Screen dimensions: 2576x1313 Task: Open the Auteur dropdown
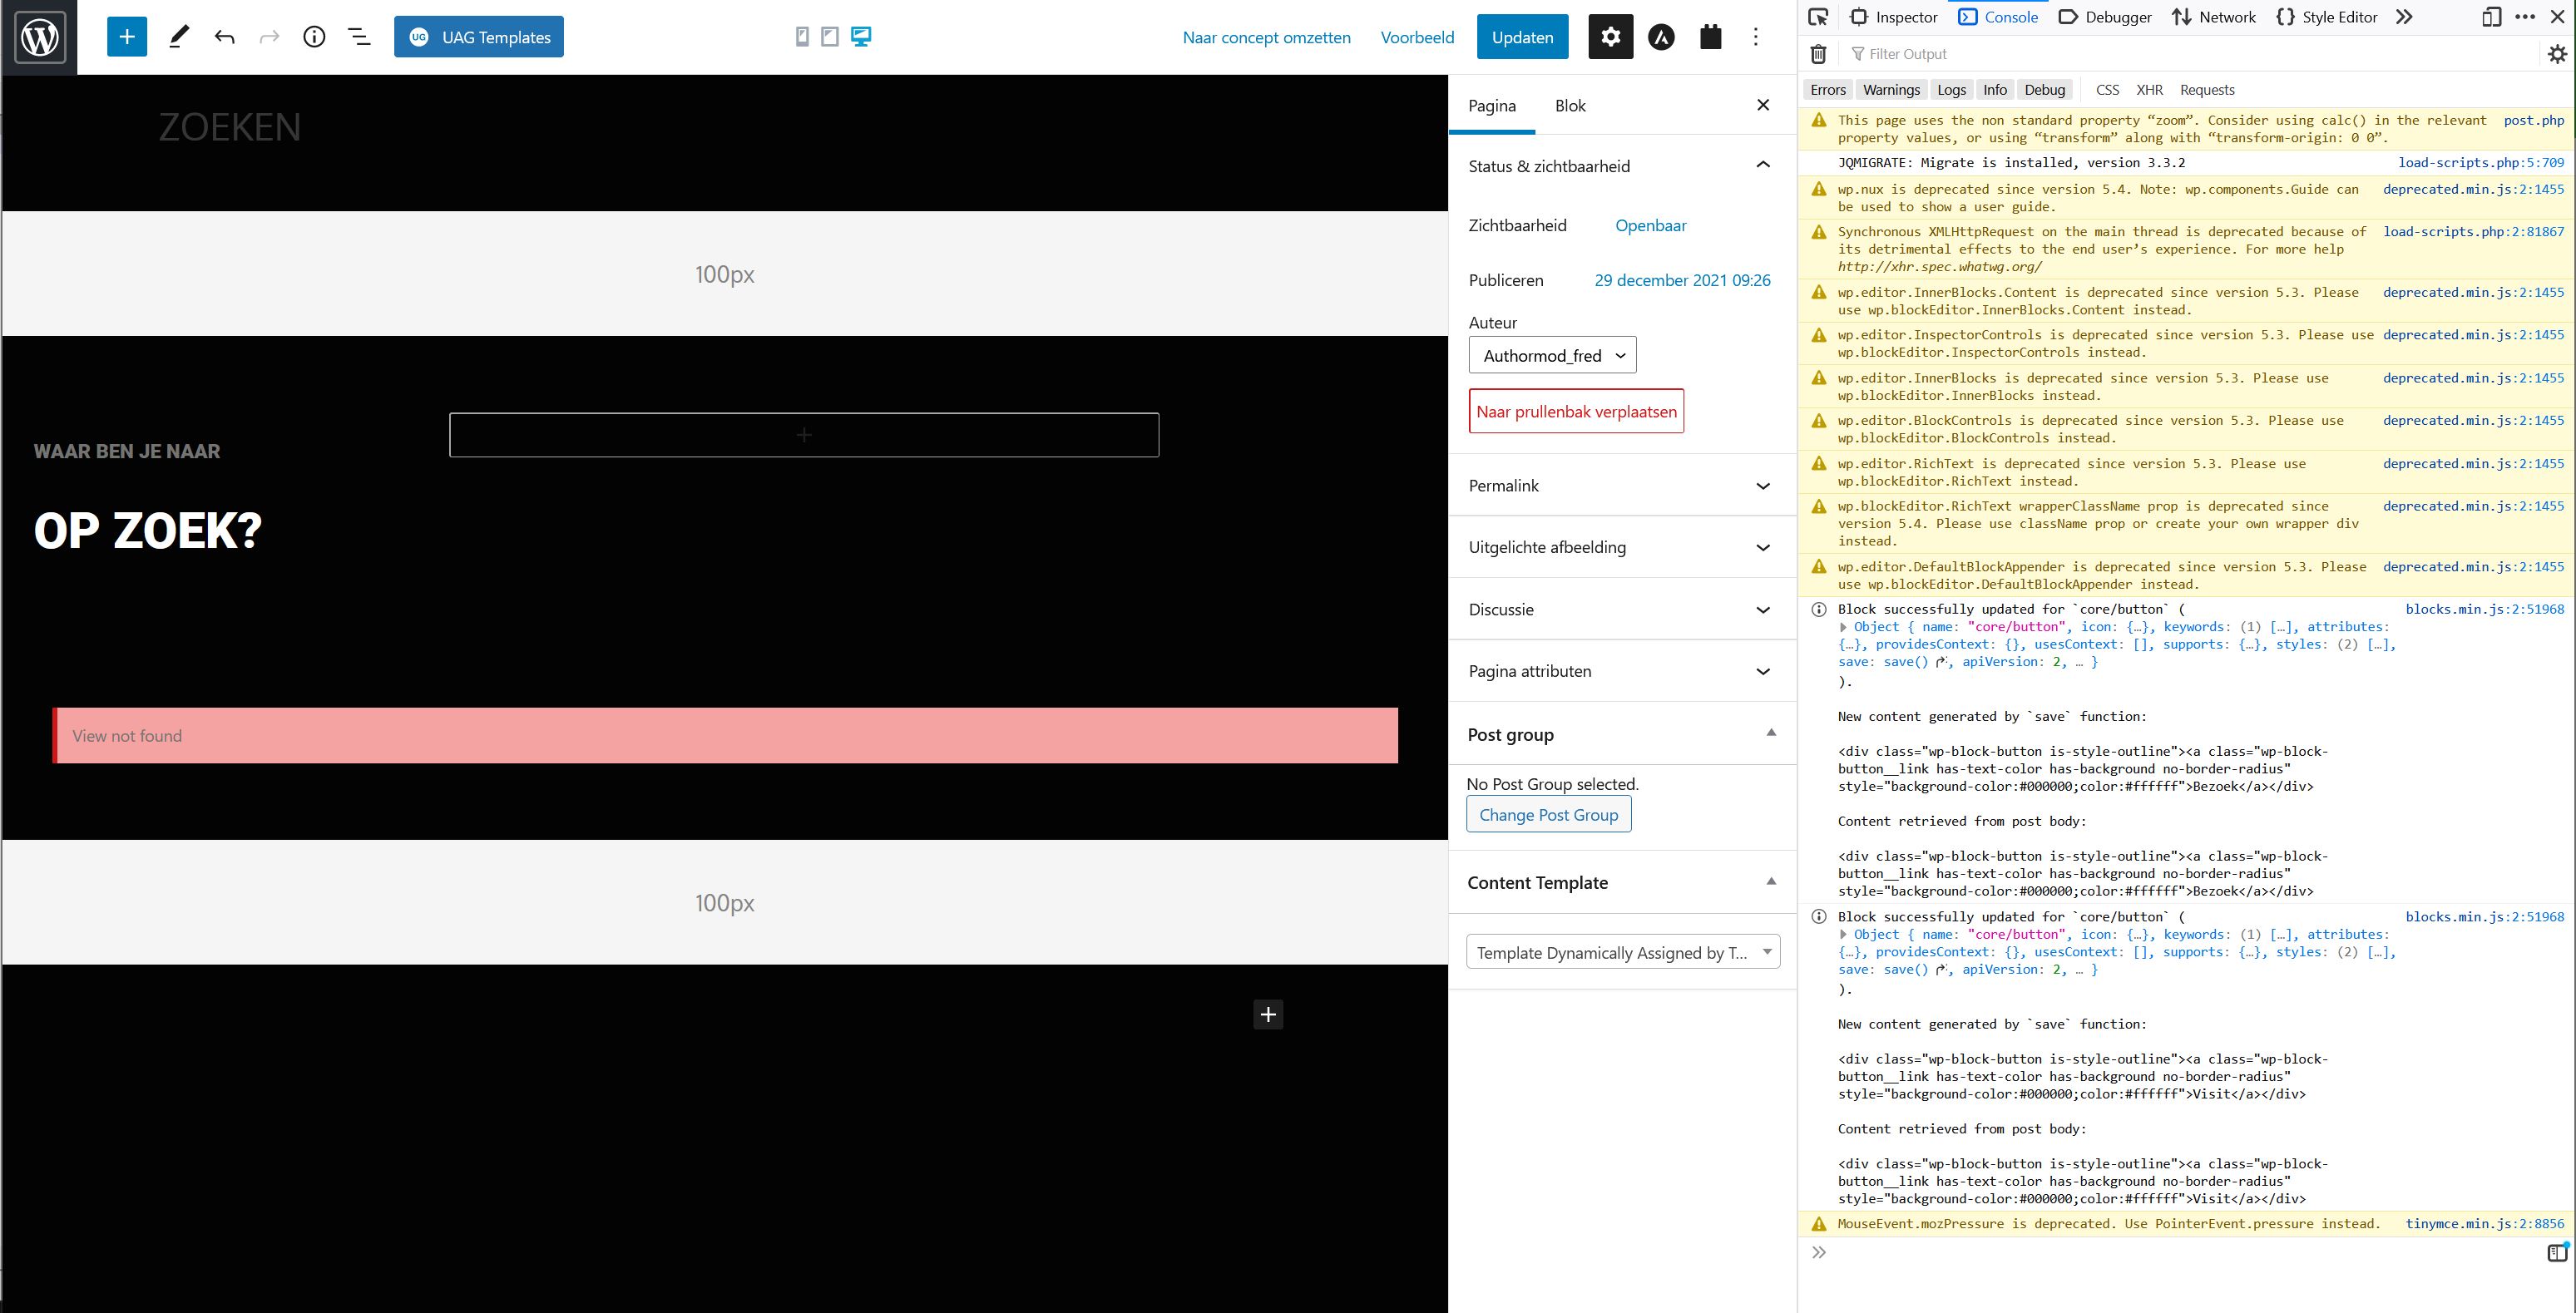tap(1552, 355)
